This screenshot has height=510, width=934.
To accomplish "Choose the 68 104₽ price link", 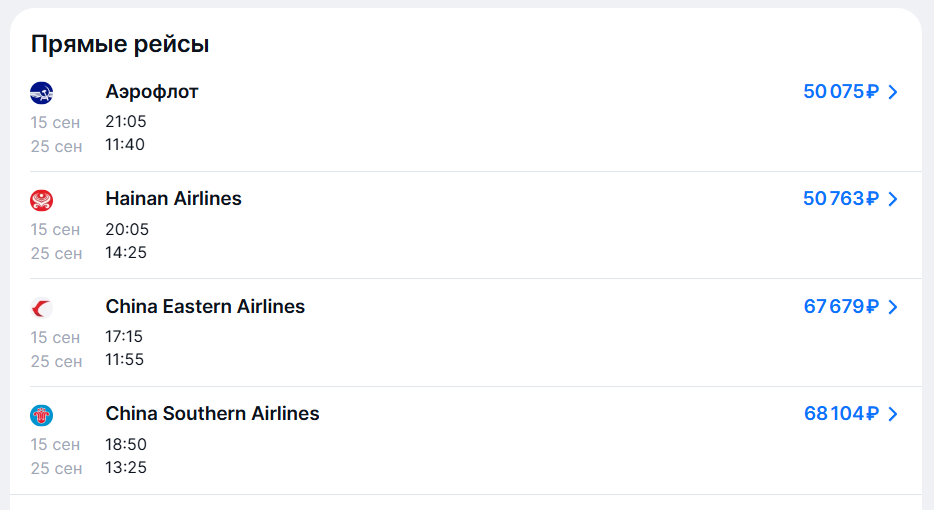I will tap(840, 414).
